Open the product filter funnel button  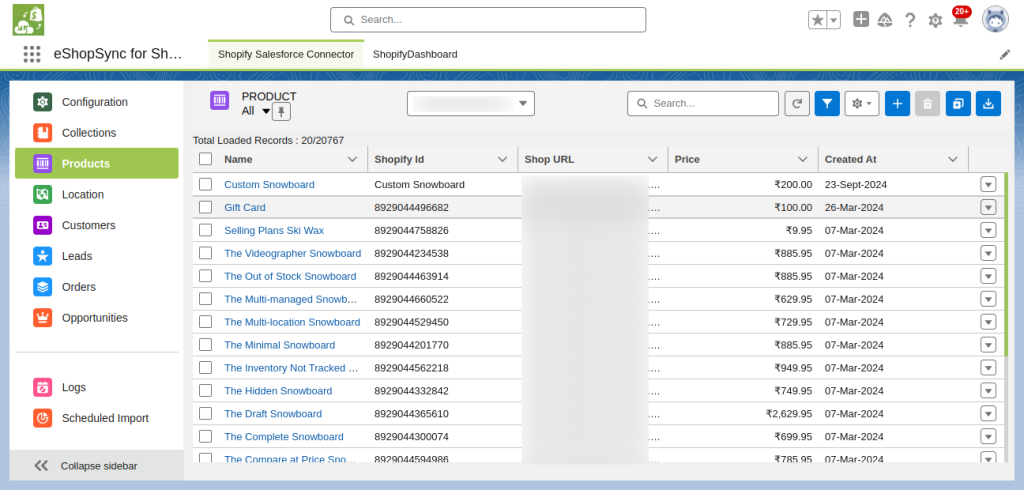click(x=827, y=103)
